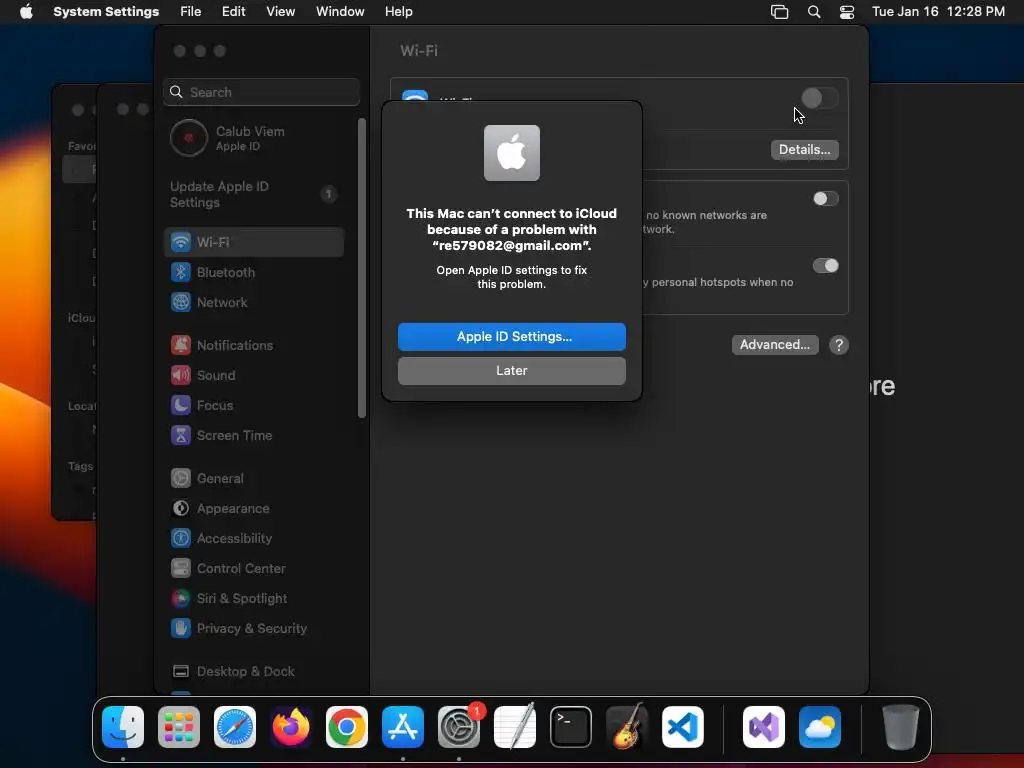Click System Settings icon in the Dock
This screenshot has height=768, width=1024.
pos(459,727)
